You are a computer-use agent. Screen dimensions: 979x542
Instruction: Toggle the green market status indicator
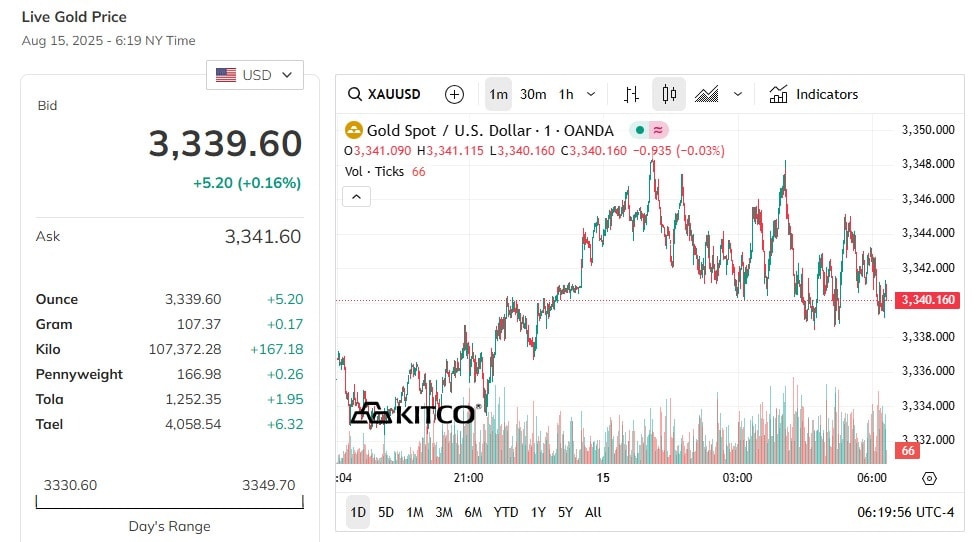tap(639, 130)
